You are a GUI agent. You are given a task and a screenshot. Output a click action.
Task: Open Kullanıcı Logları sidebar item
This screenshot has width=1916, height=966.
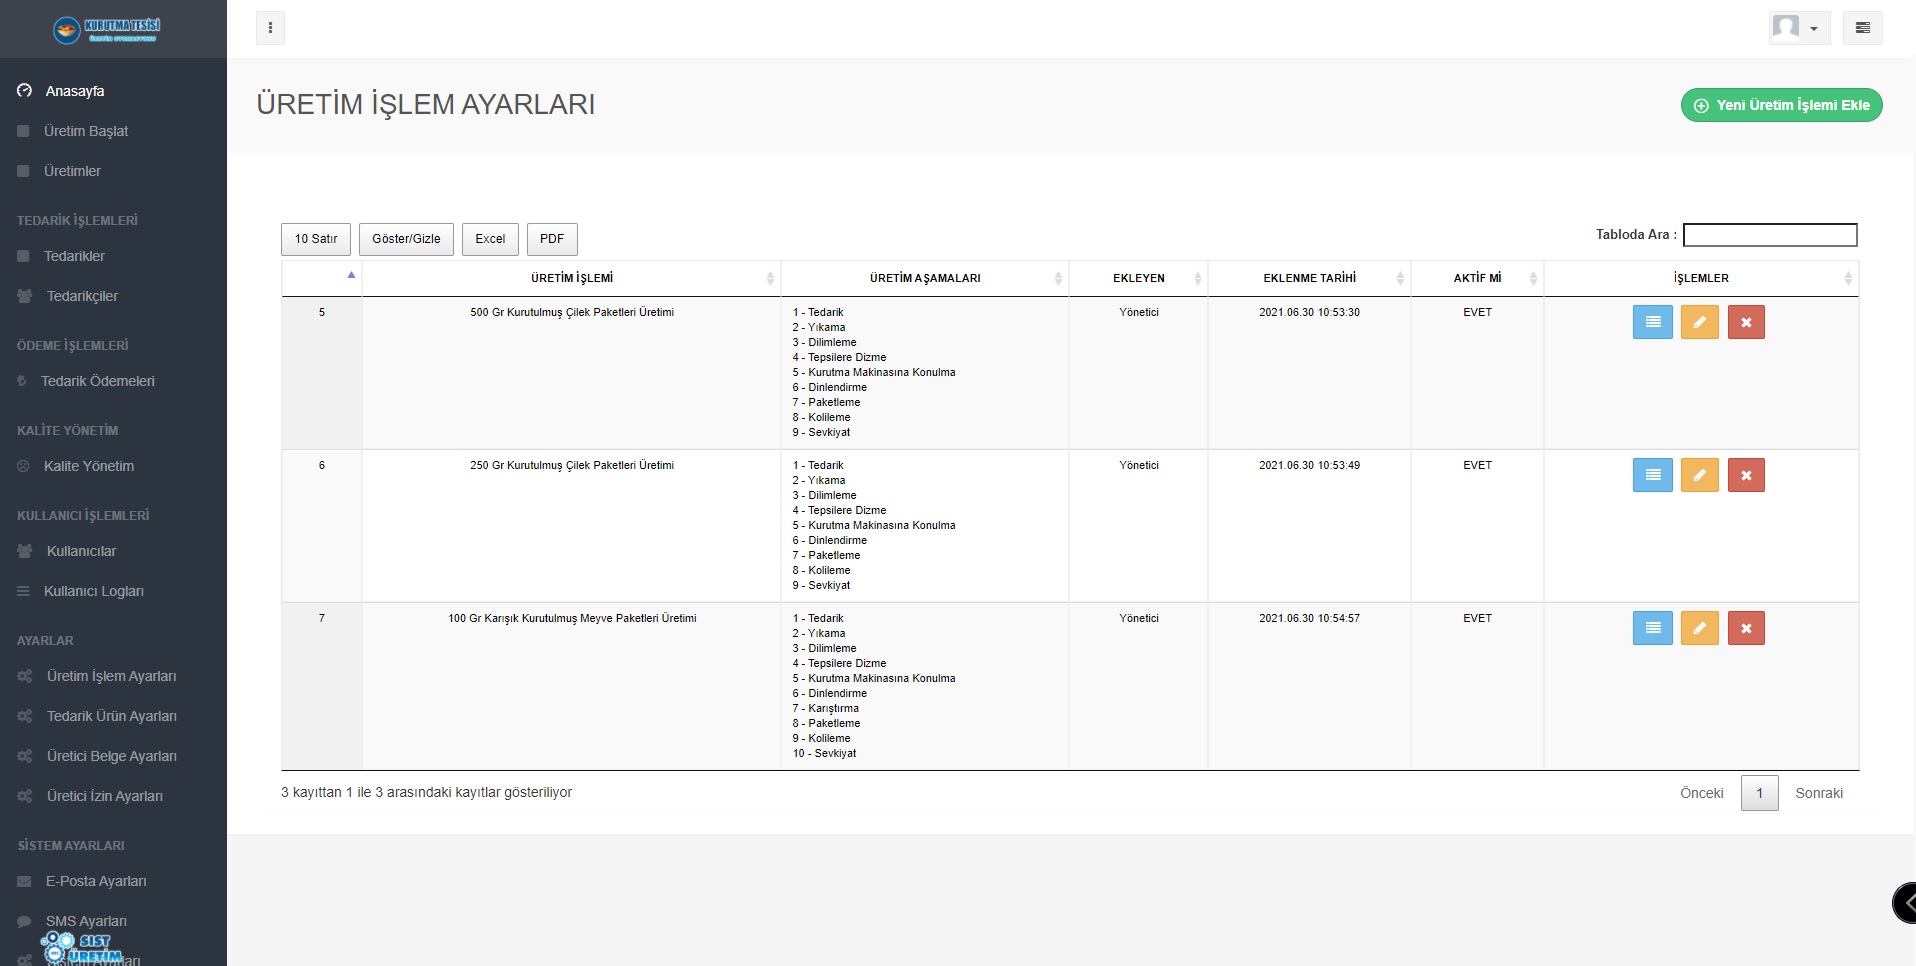(113, 591)
